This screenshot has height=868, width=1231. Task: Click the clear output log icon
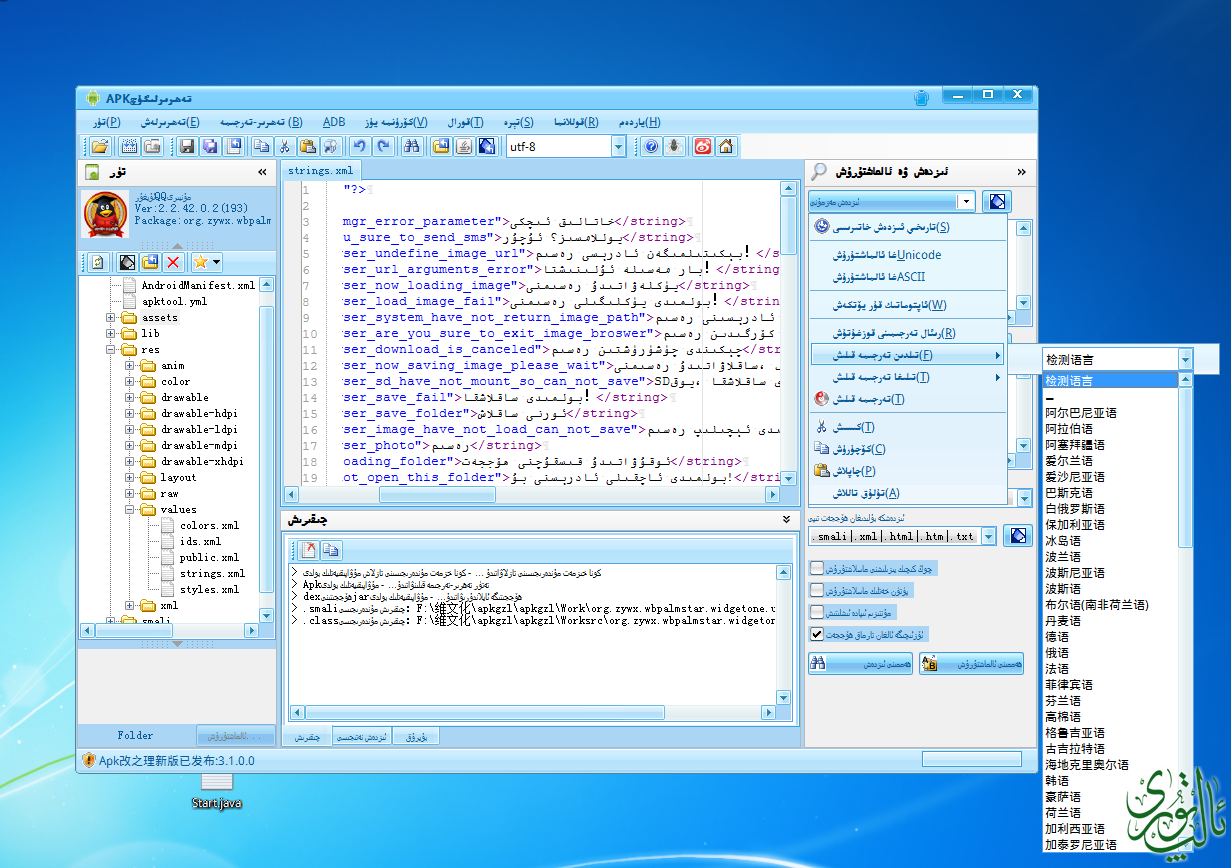308,550
